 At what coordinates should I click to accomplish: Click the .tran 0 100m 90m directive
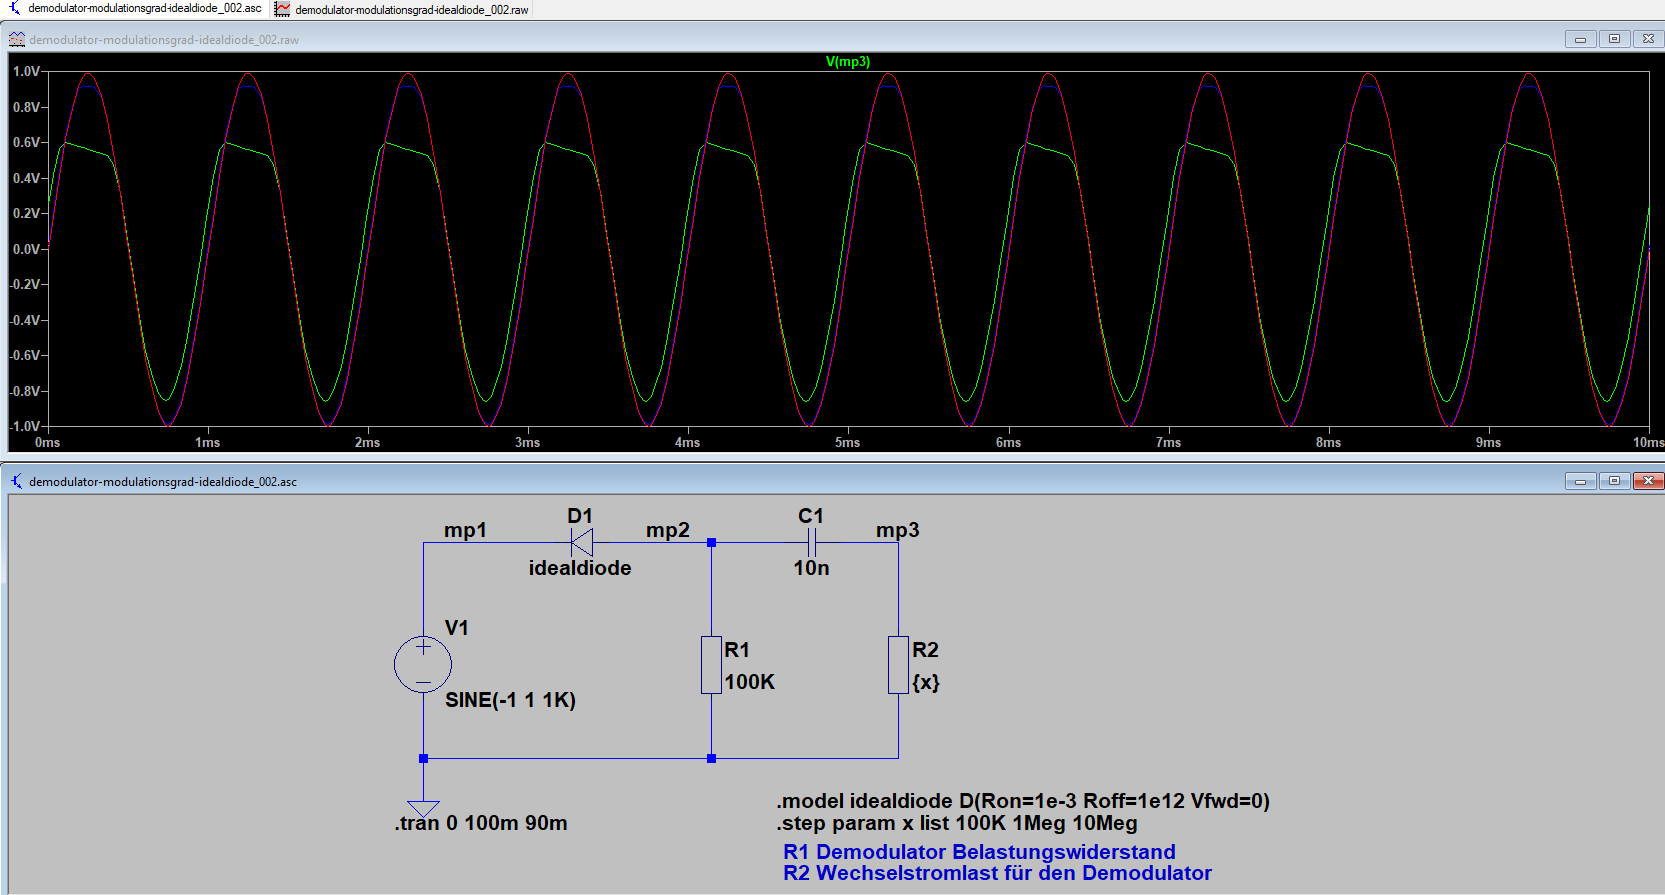pyautogui.click(x=481, y=824)
